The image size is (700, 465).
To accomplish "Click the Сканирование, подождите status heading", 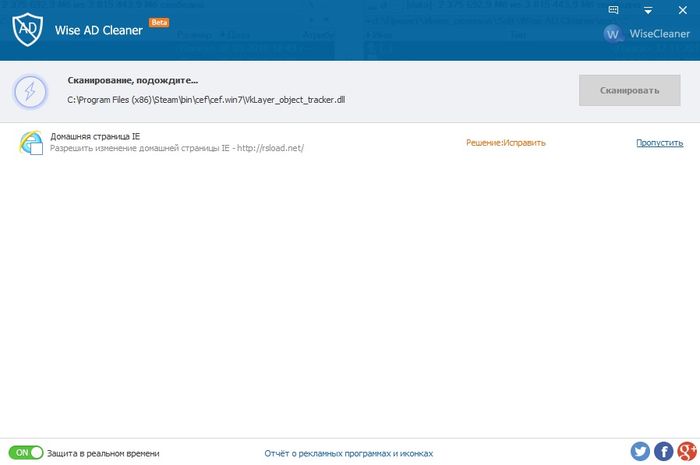I will [x=133, y=81].
